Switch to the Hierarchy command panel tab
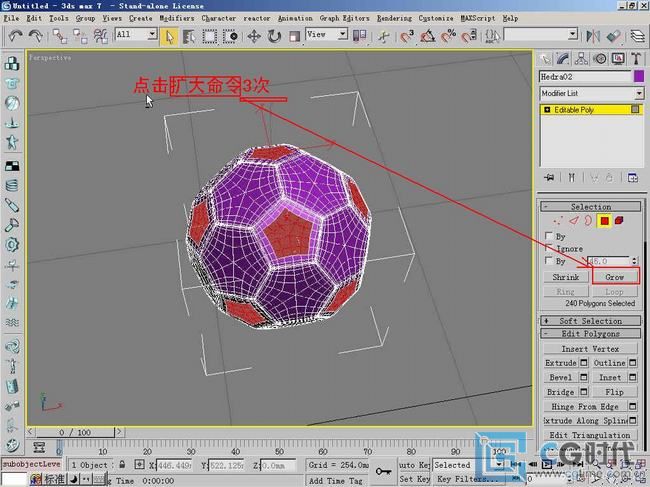This screenshot has height=487, width=650. [581, 59]
